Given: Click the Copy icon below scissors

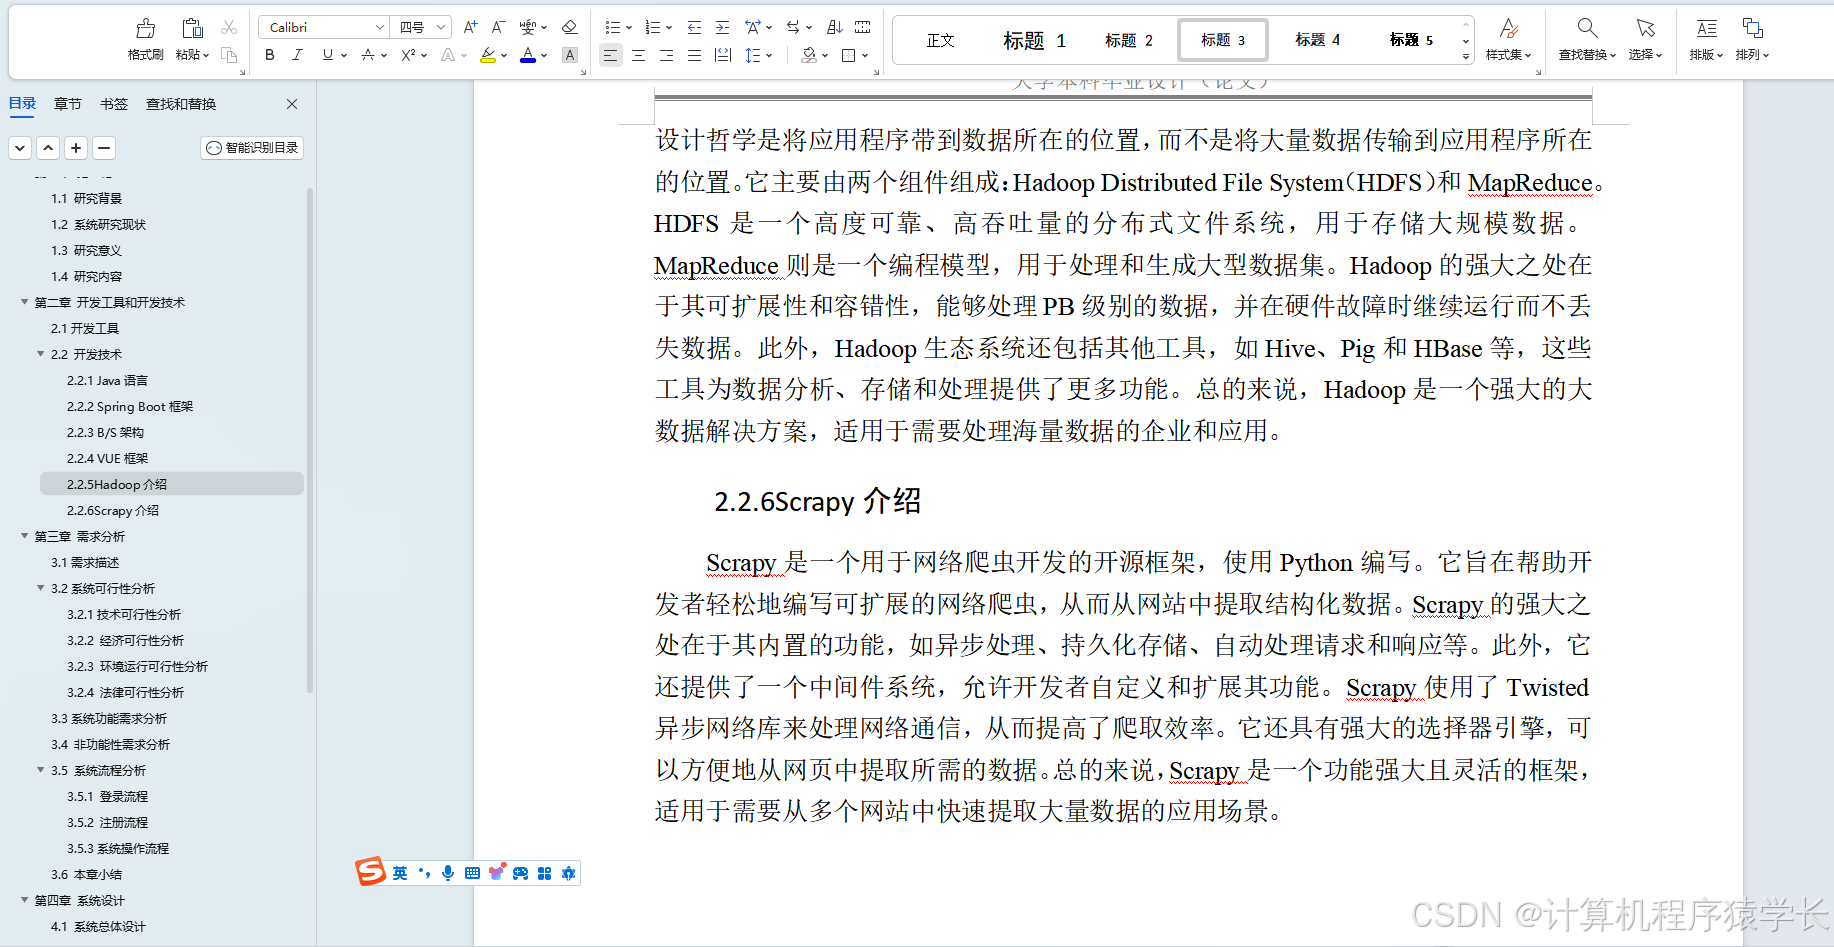Looking at the screenshot, I should 229,55.
